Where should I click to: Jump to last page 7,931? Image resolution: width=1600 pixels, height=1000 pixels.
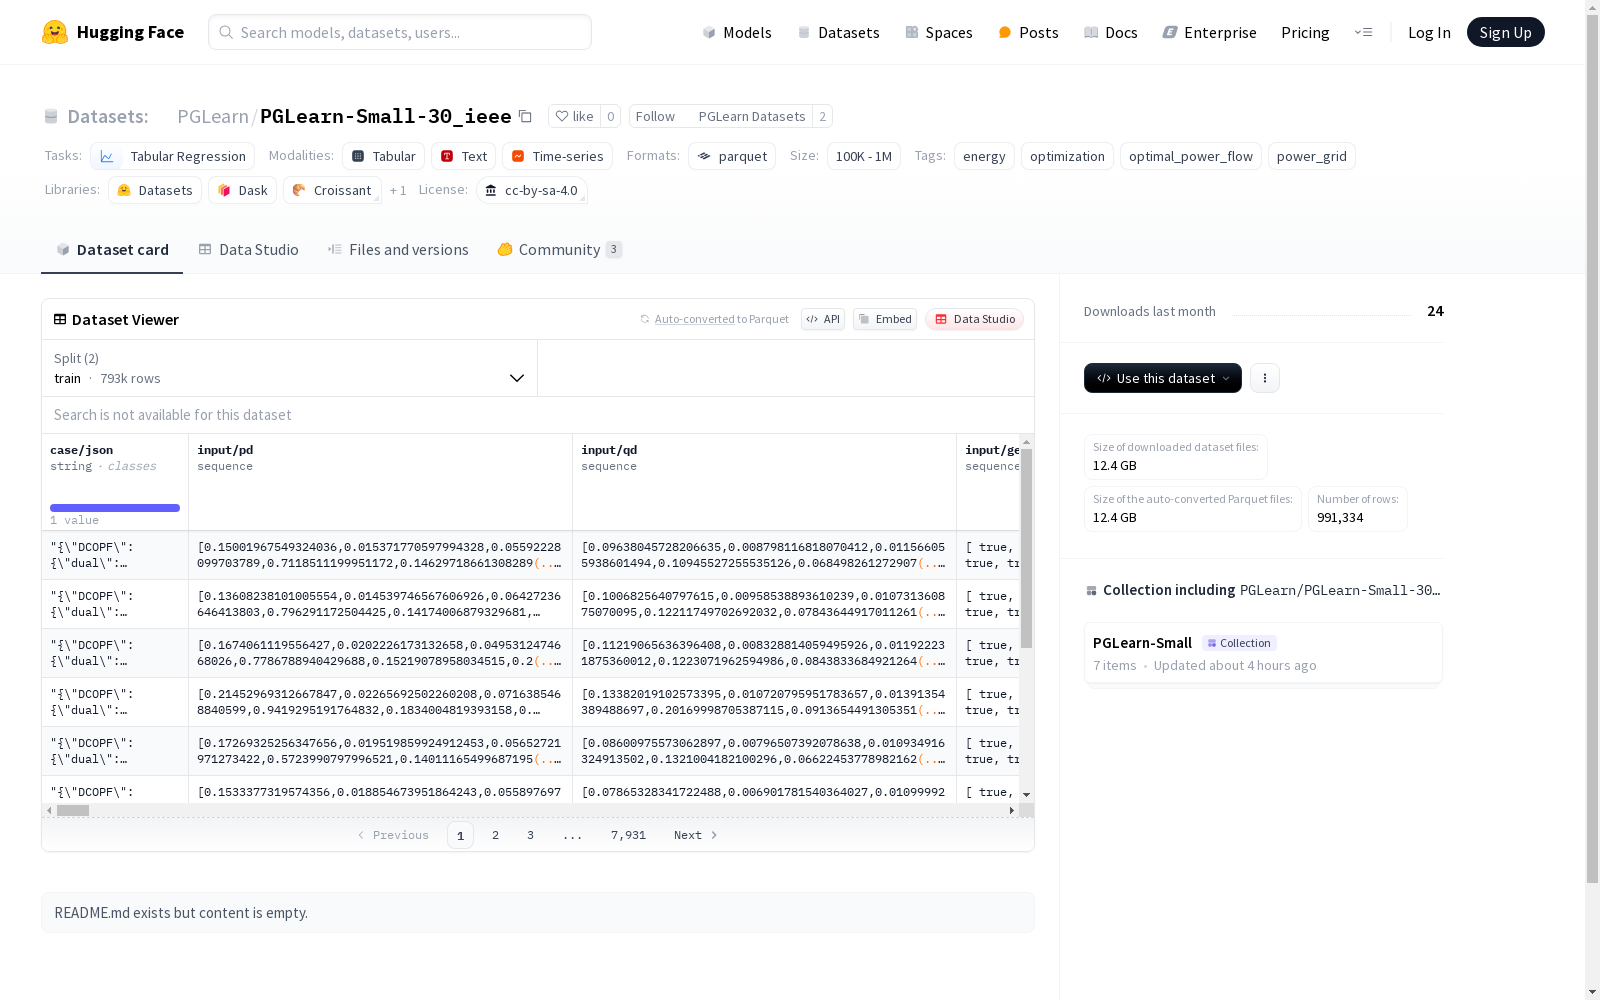point(628,835)
